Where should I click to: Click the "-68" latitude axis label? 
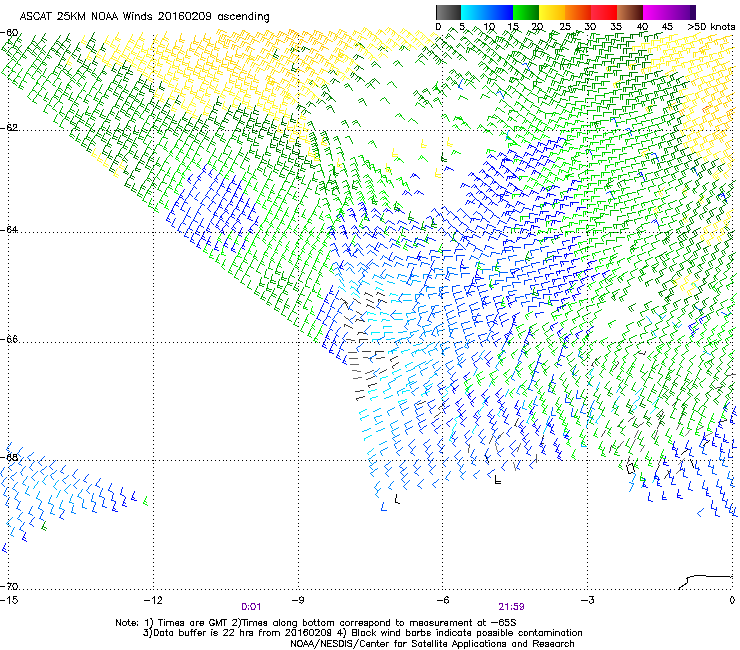10,457
